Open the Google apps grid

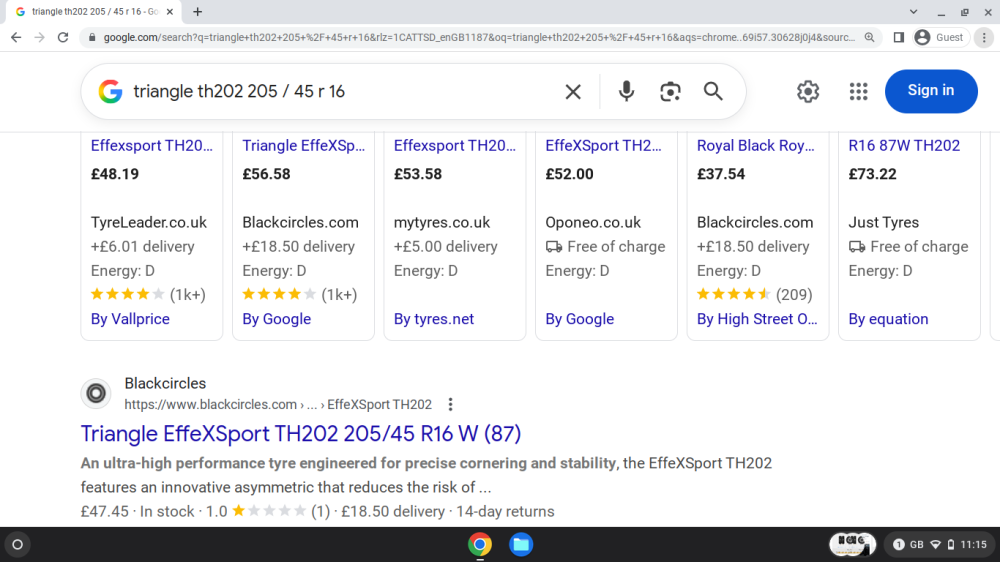[x=858, y=91]
